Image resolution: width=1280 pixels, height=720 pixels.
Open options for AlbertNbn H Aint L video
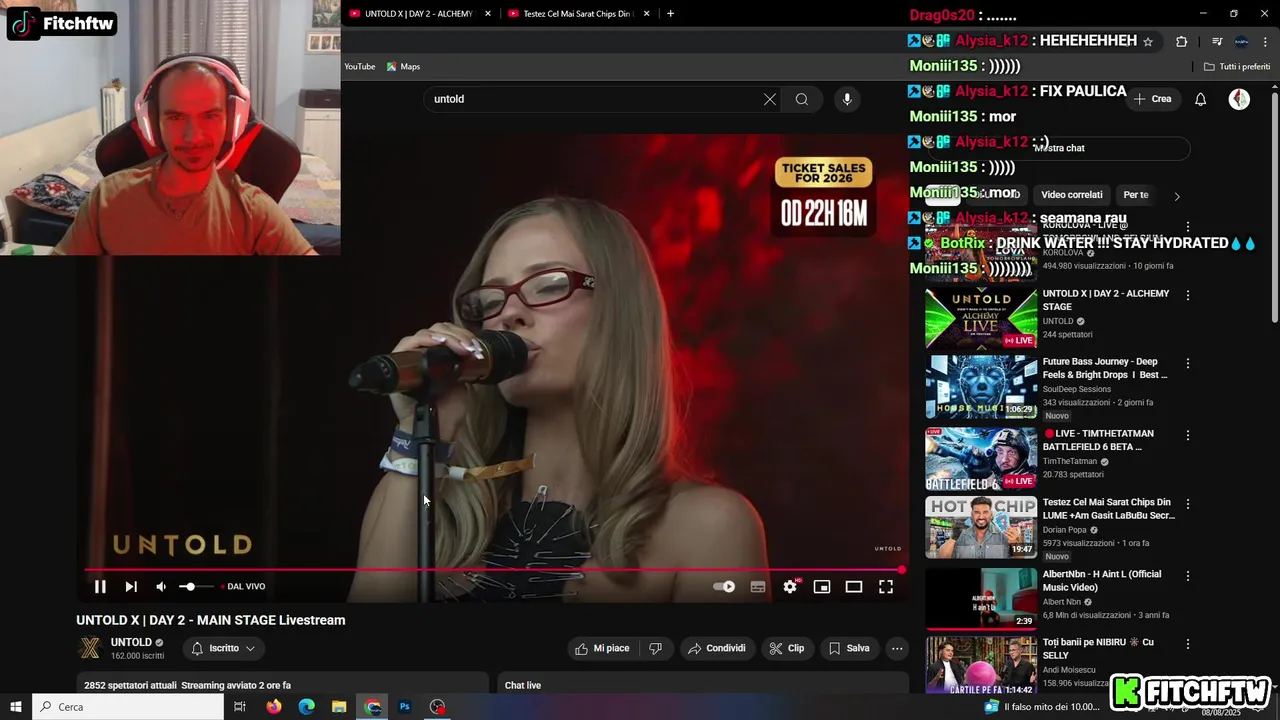pos(1188,576)
